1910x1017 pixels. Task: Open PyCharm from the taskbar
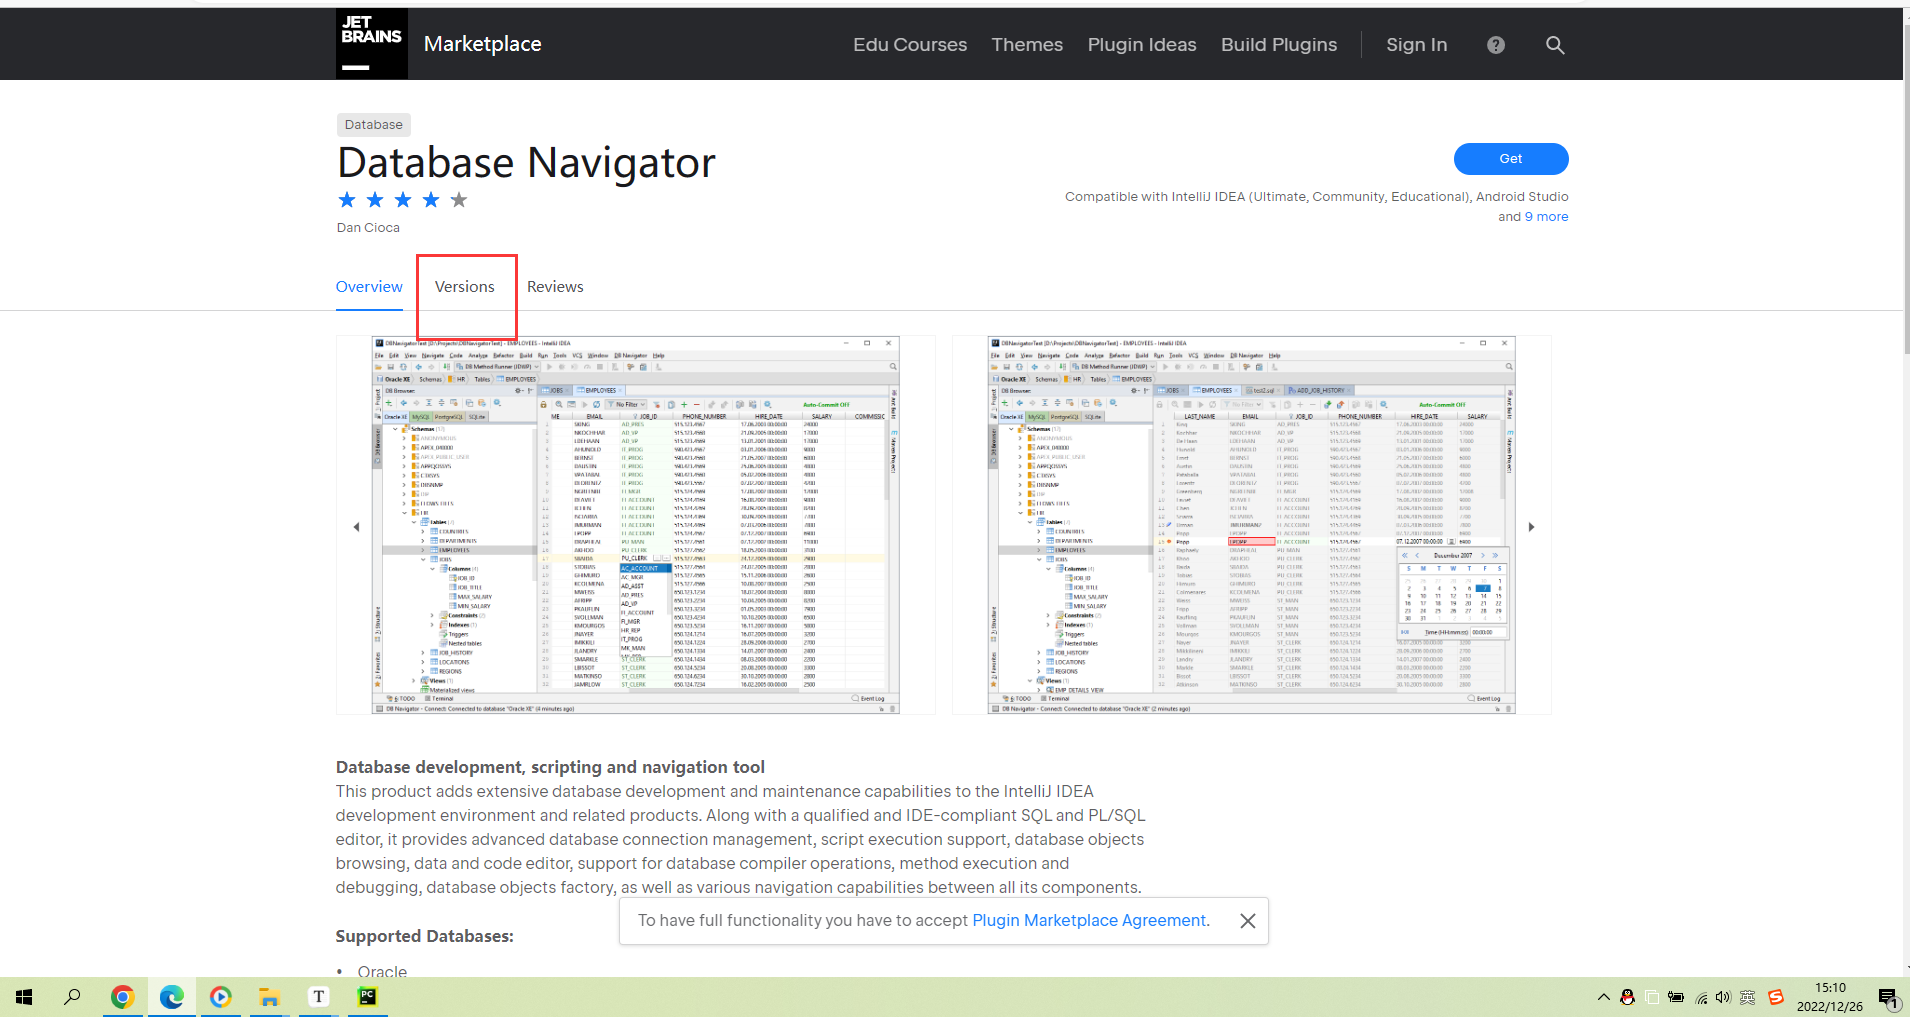click(367, 997)
